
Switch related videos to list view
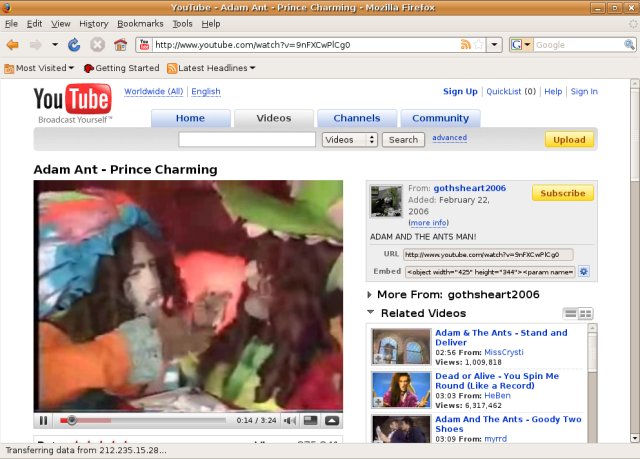[570, 314]
